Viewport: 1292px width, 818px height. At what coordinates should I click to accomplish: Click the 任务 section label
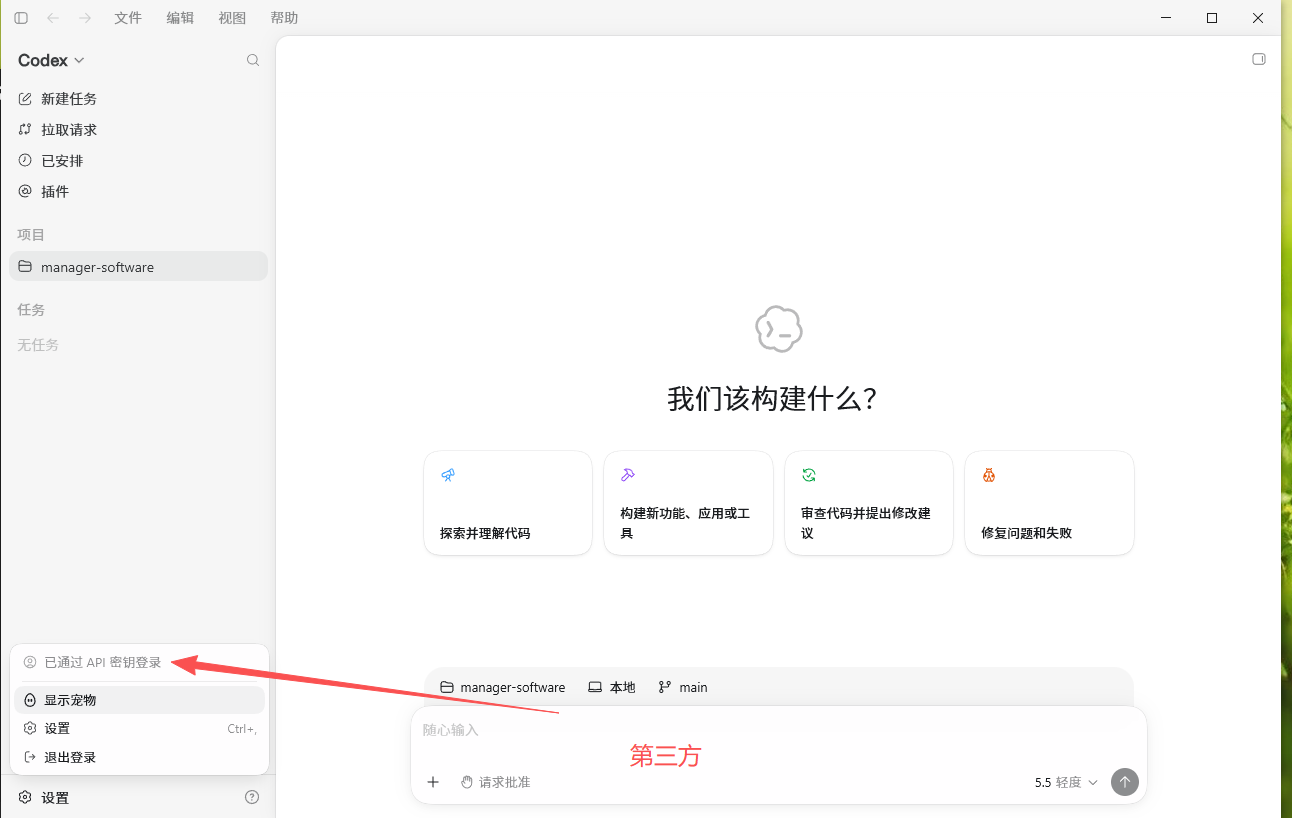31,310
